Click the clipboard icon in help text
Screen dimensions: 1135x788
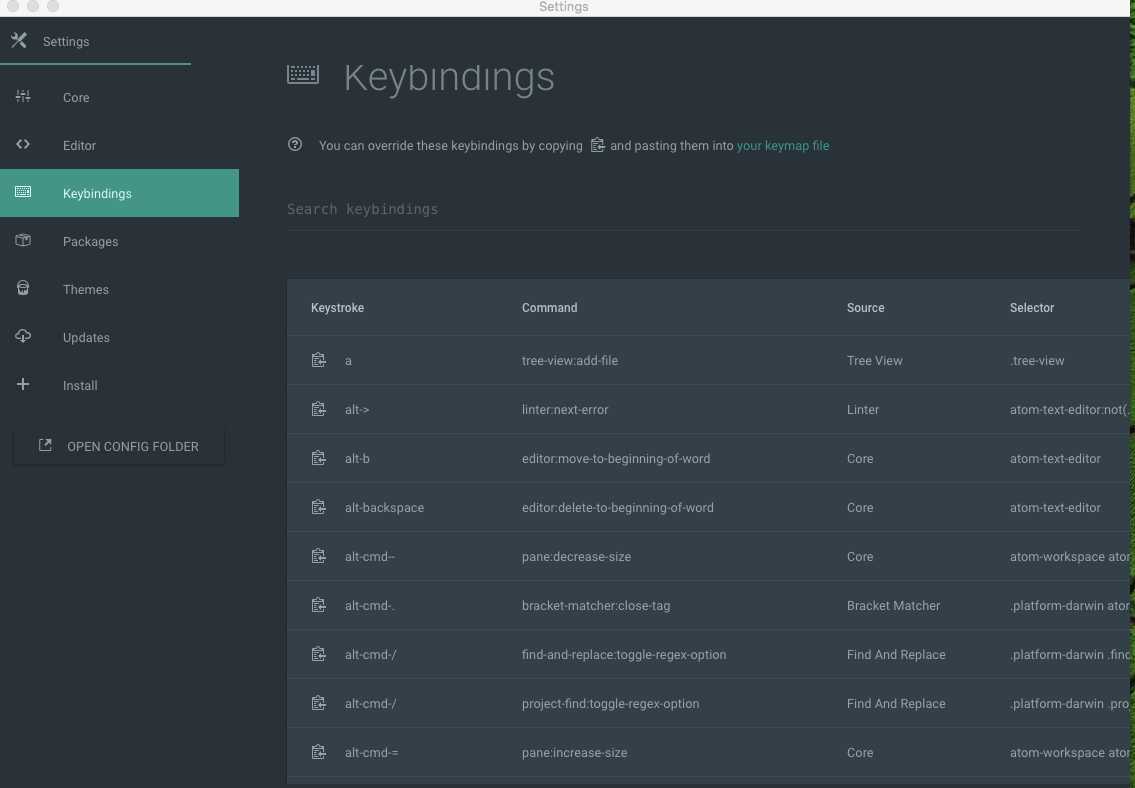pyautogui.click(x=597, y=145)
